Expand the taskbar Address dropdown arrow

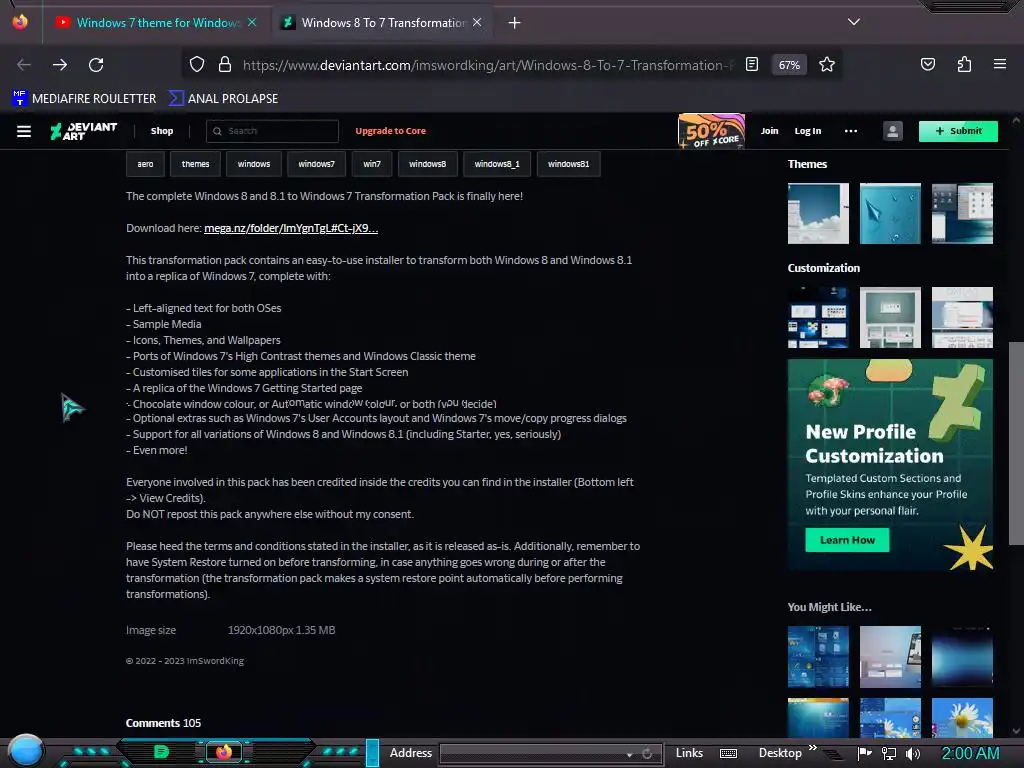(629, 754)
